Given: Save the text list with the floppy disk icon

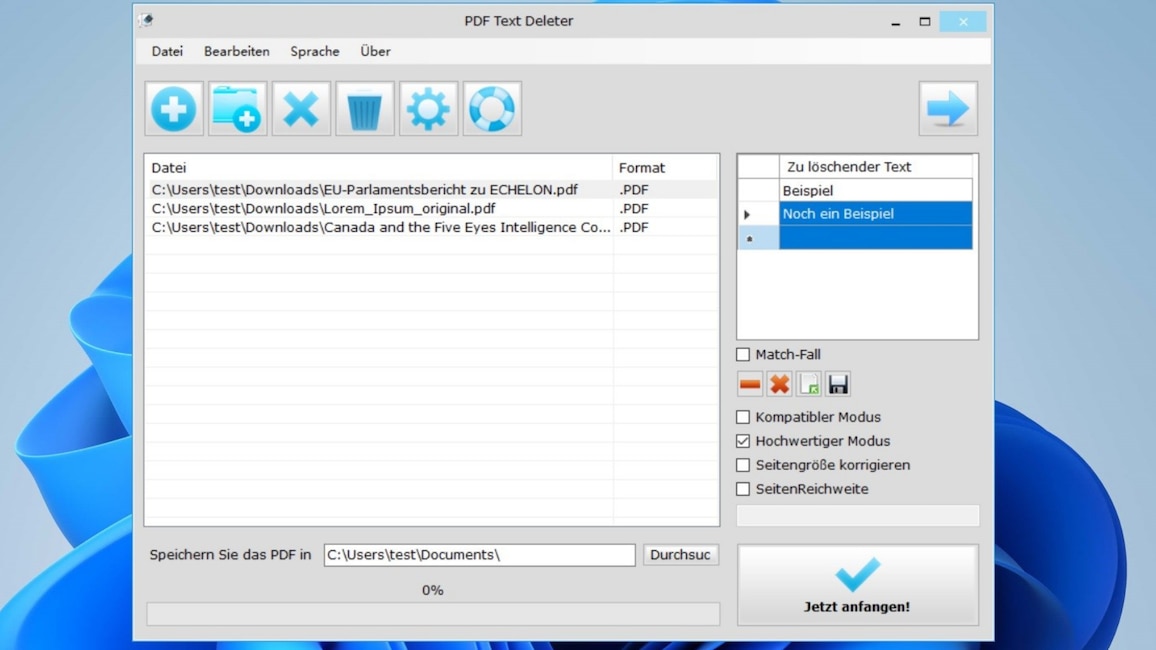Looking at the screenshot, I should [x=836, y=383].
